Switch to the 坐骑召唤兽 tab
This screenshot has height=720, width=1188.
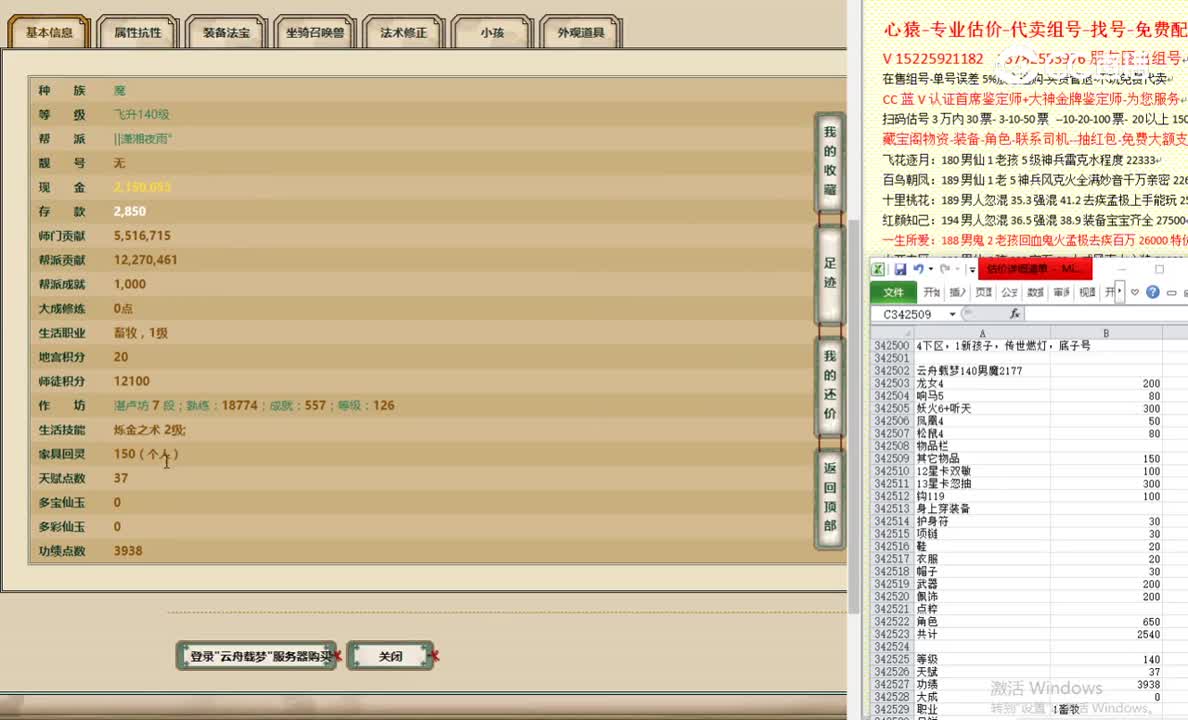(x=314, y=31)
